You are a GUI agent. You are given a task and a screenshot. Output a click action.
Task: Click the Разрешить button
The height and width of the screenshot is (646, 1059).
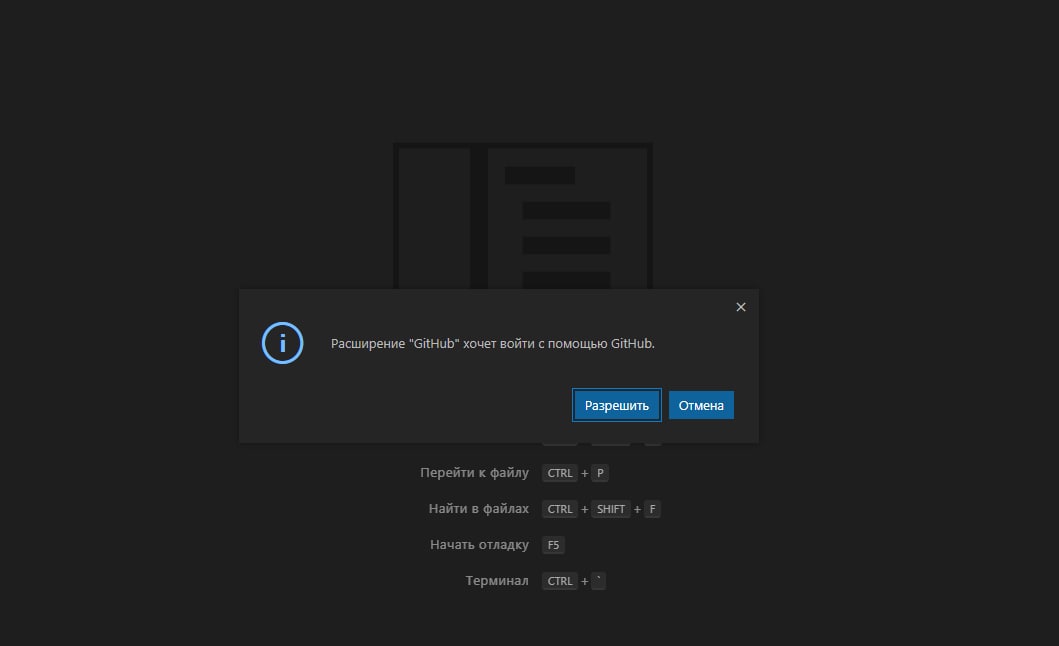pos(616,405)
